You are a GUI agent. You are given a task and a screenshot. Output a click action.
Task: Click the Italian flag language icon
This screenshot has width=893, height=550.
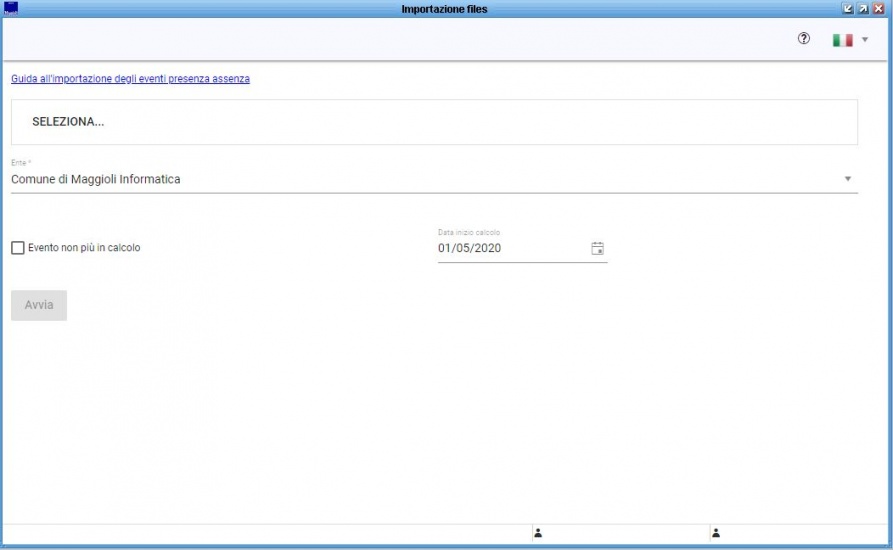pos(842,40)
